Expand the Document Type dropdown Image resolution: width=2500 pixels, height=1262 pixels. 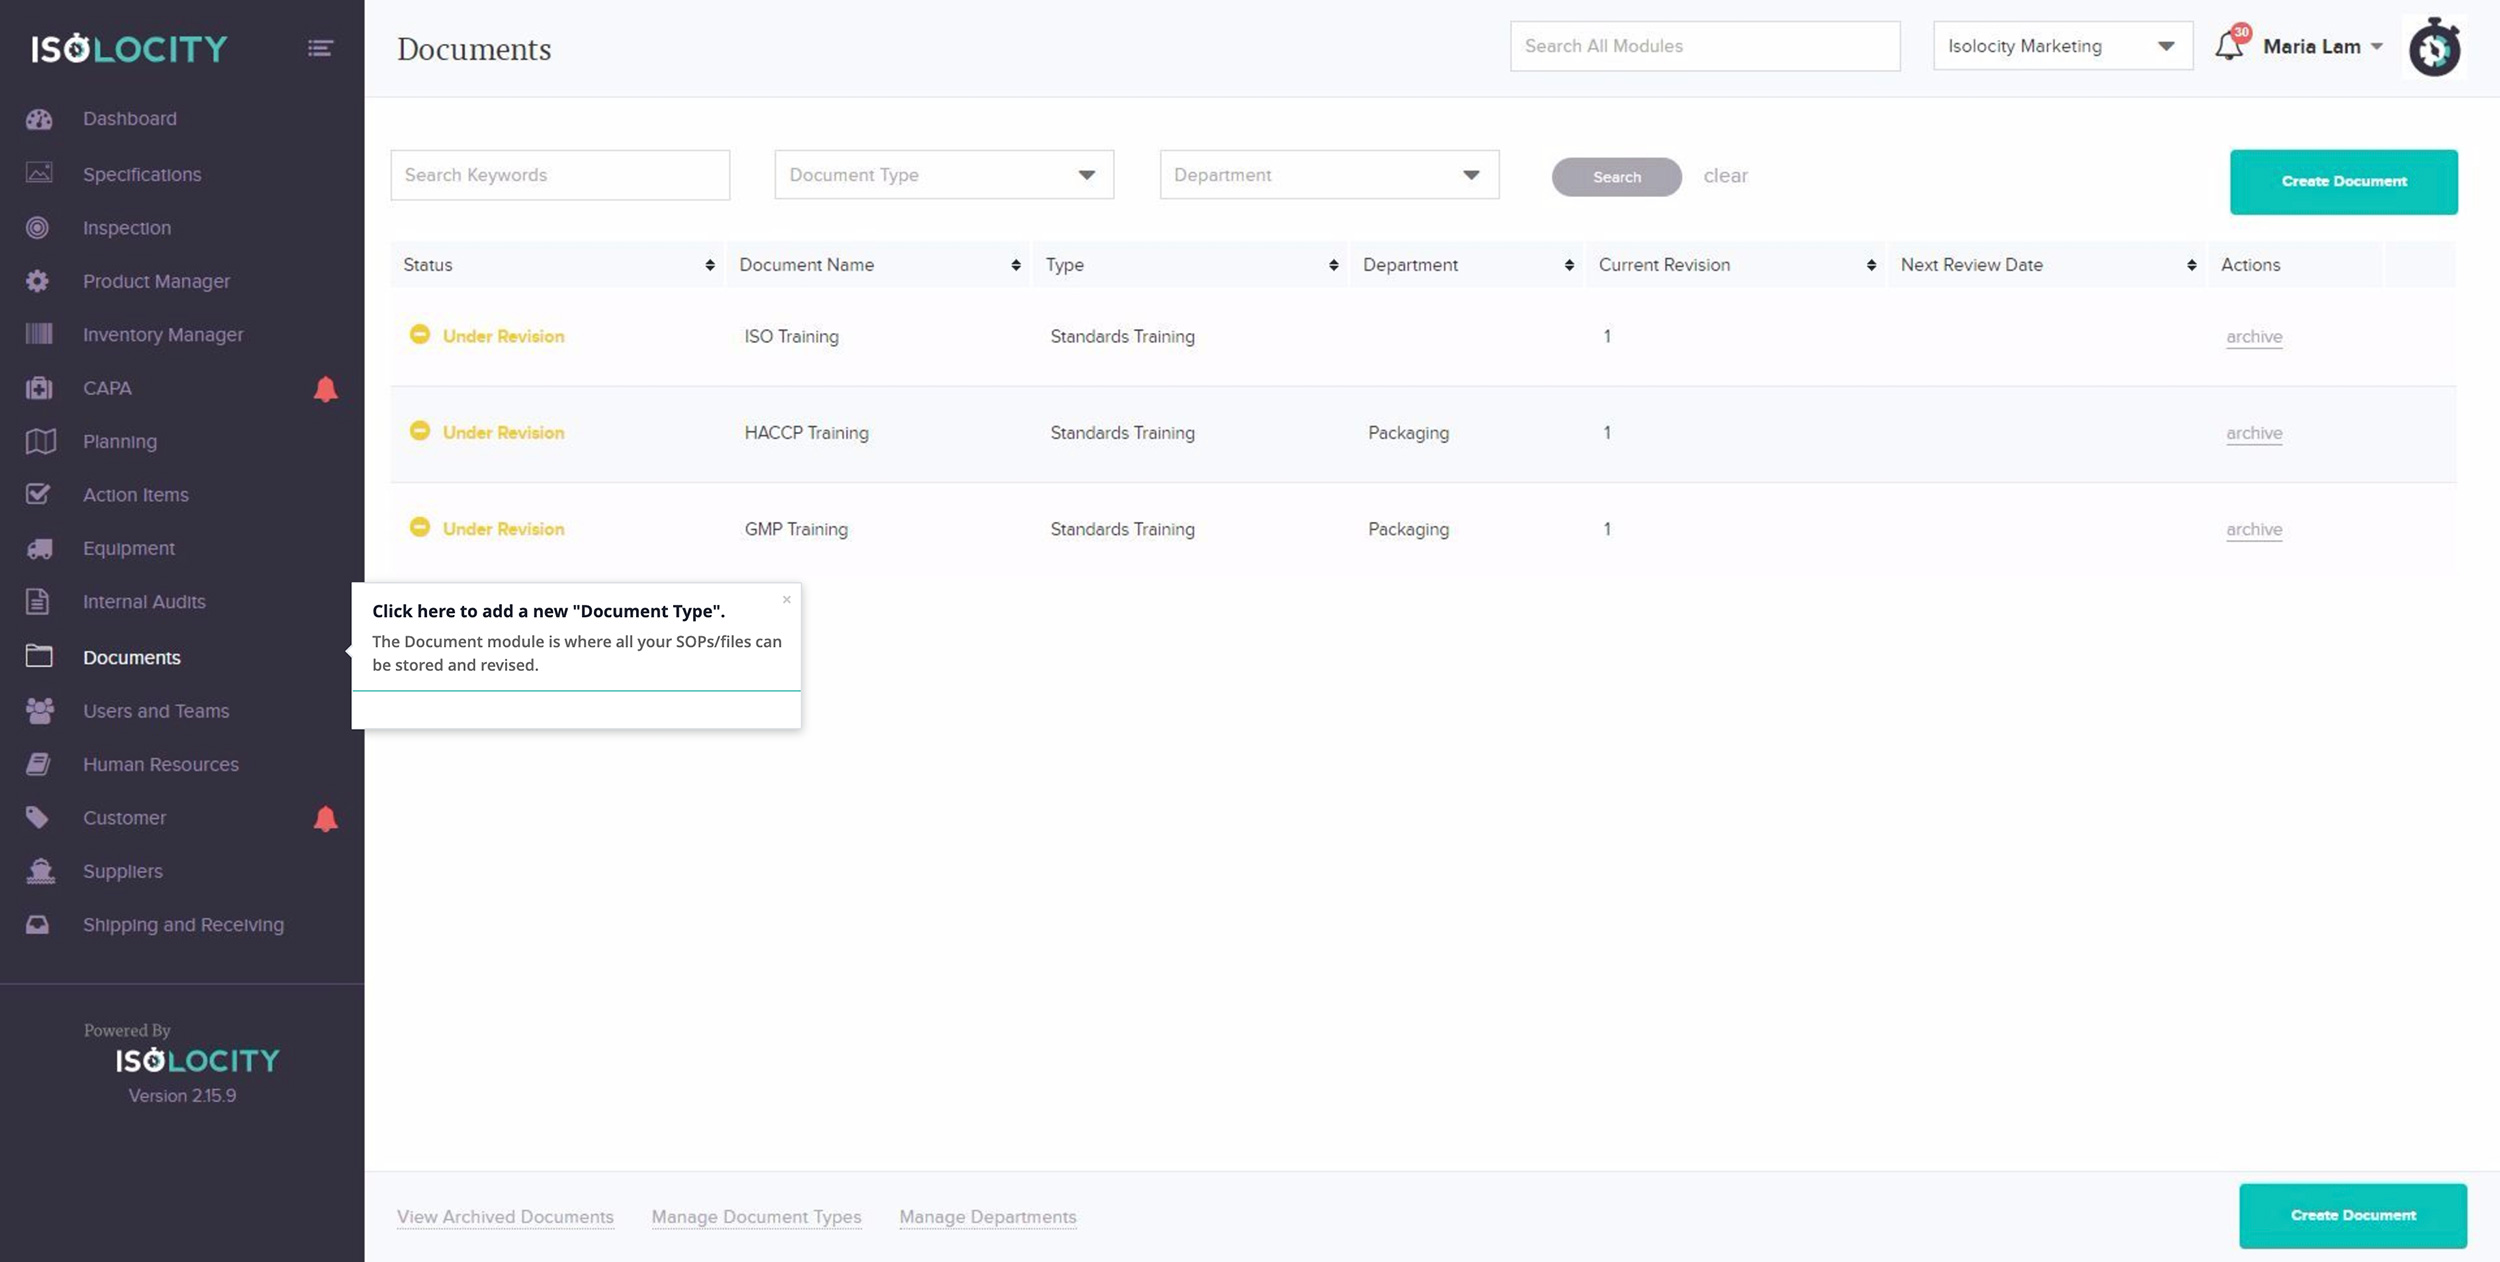[x=943, y=175]
